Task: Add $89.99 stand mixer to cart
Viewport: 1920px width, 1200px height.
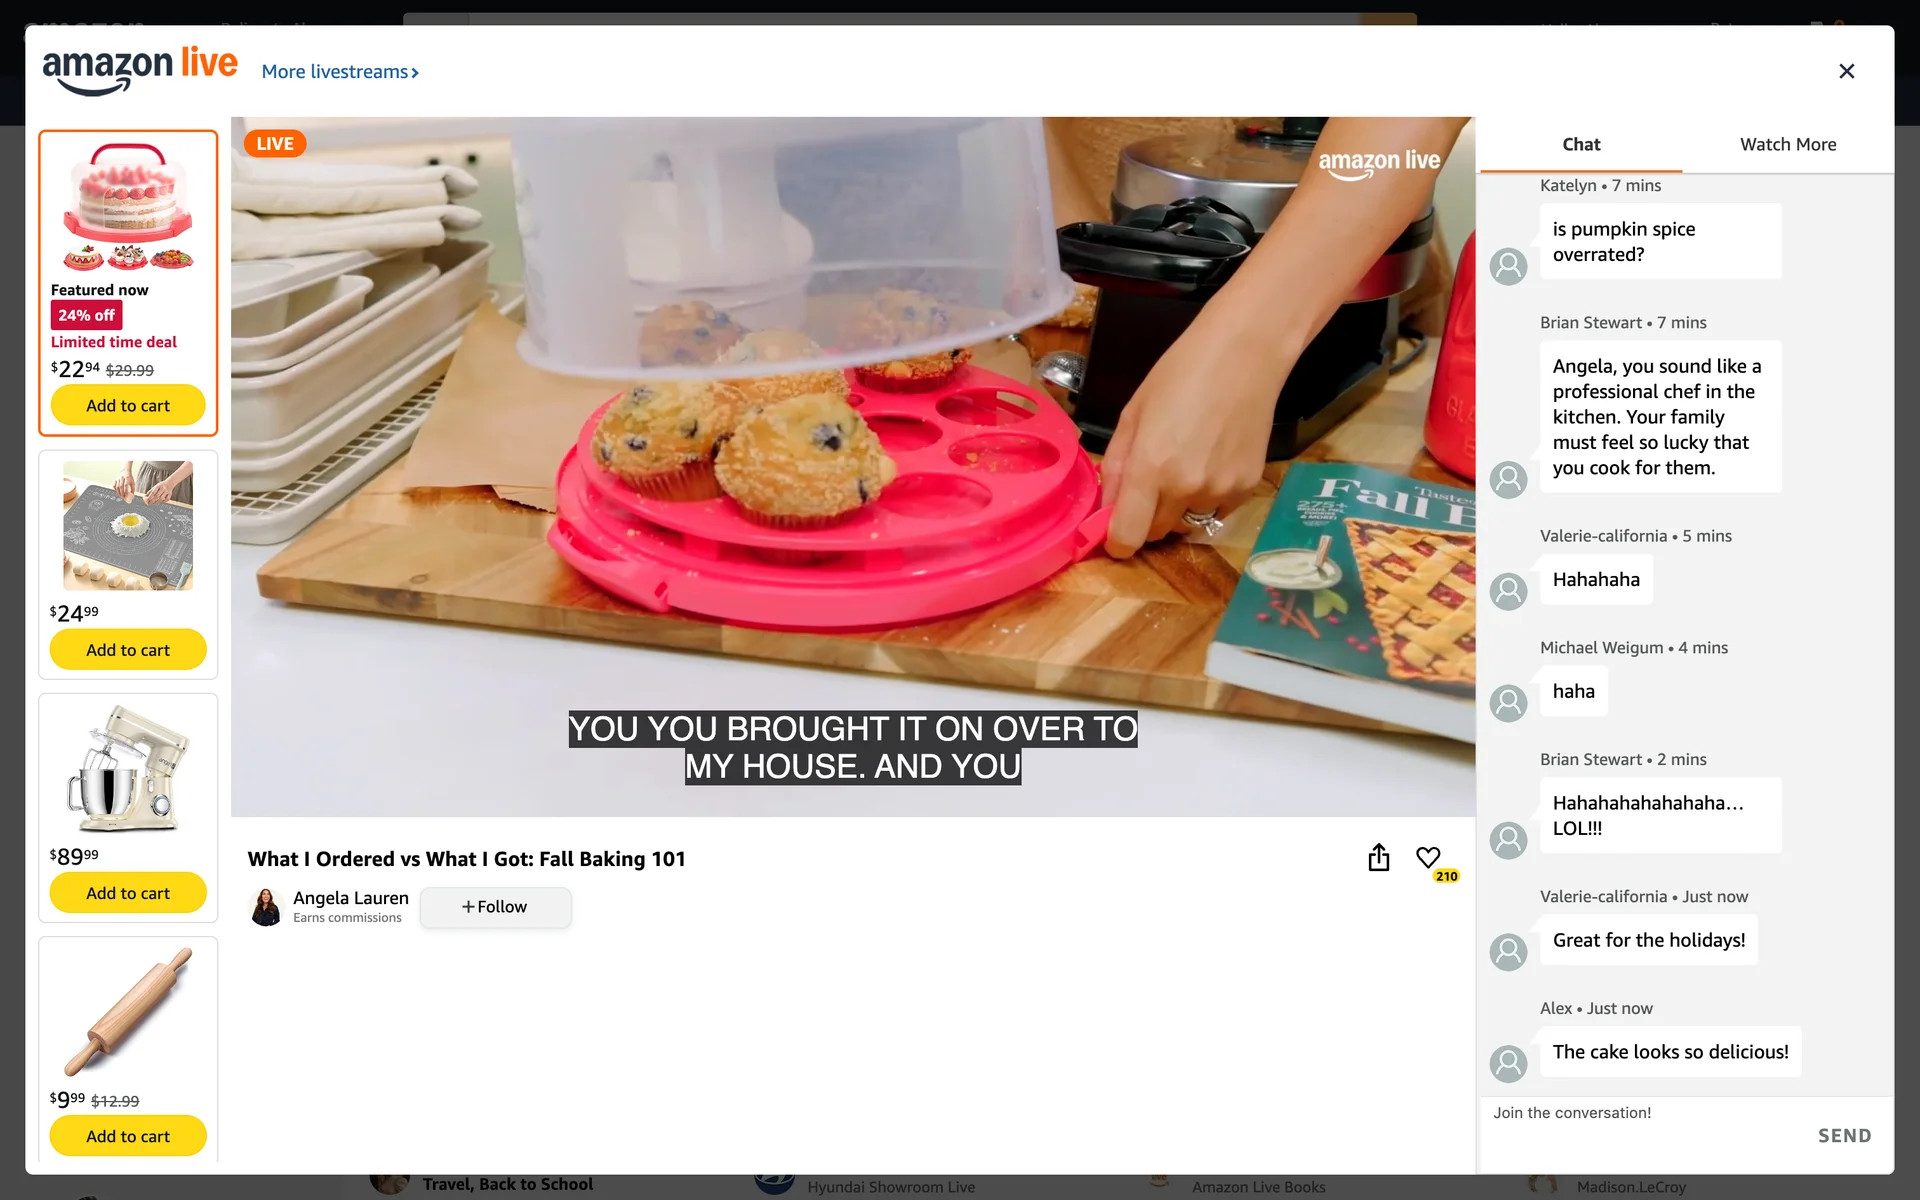Action: (x=128, y=893)
